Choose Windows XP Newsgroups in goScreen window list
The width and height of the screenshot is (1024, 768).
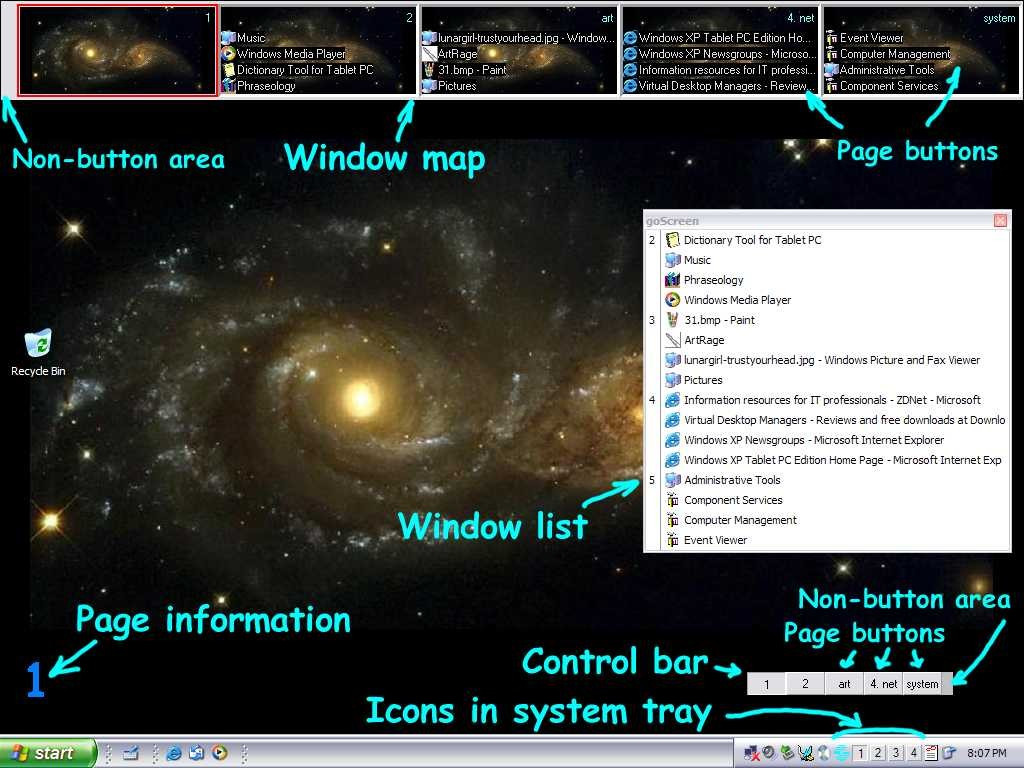coord(836,440)
